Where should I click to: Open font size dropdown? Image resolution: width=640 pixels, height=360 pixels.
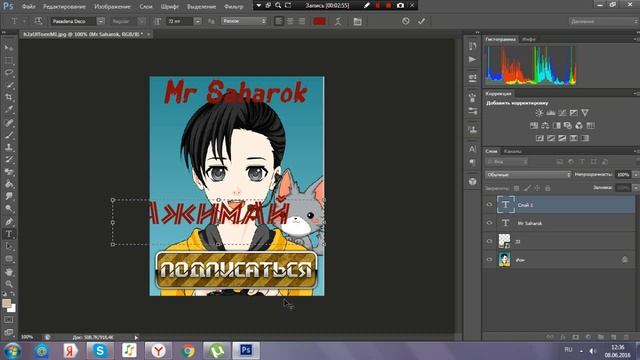pos(197,21)
